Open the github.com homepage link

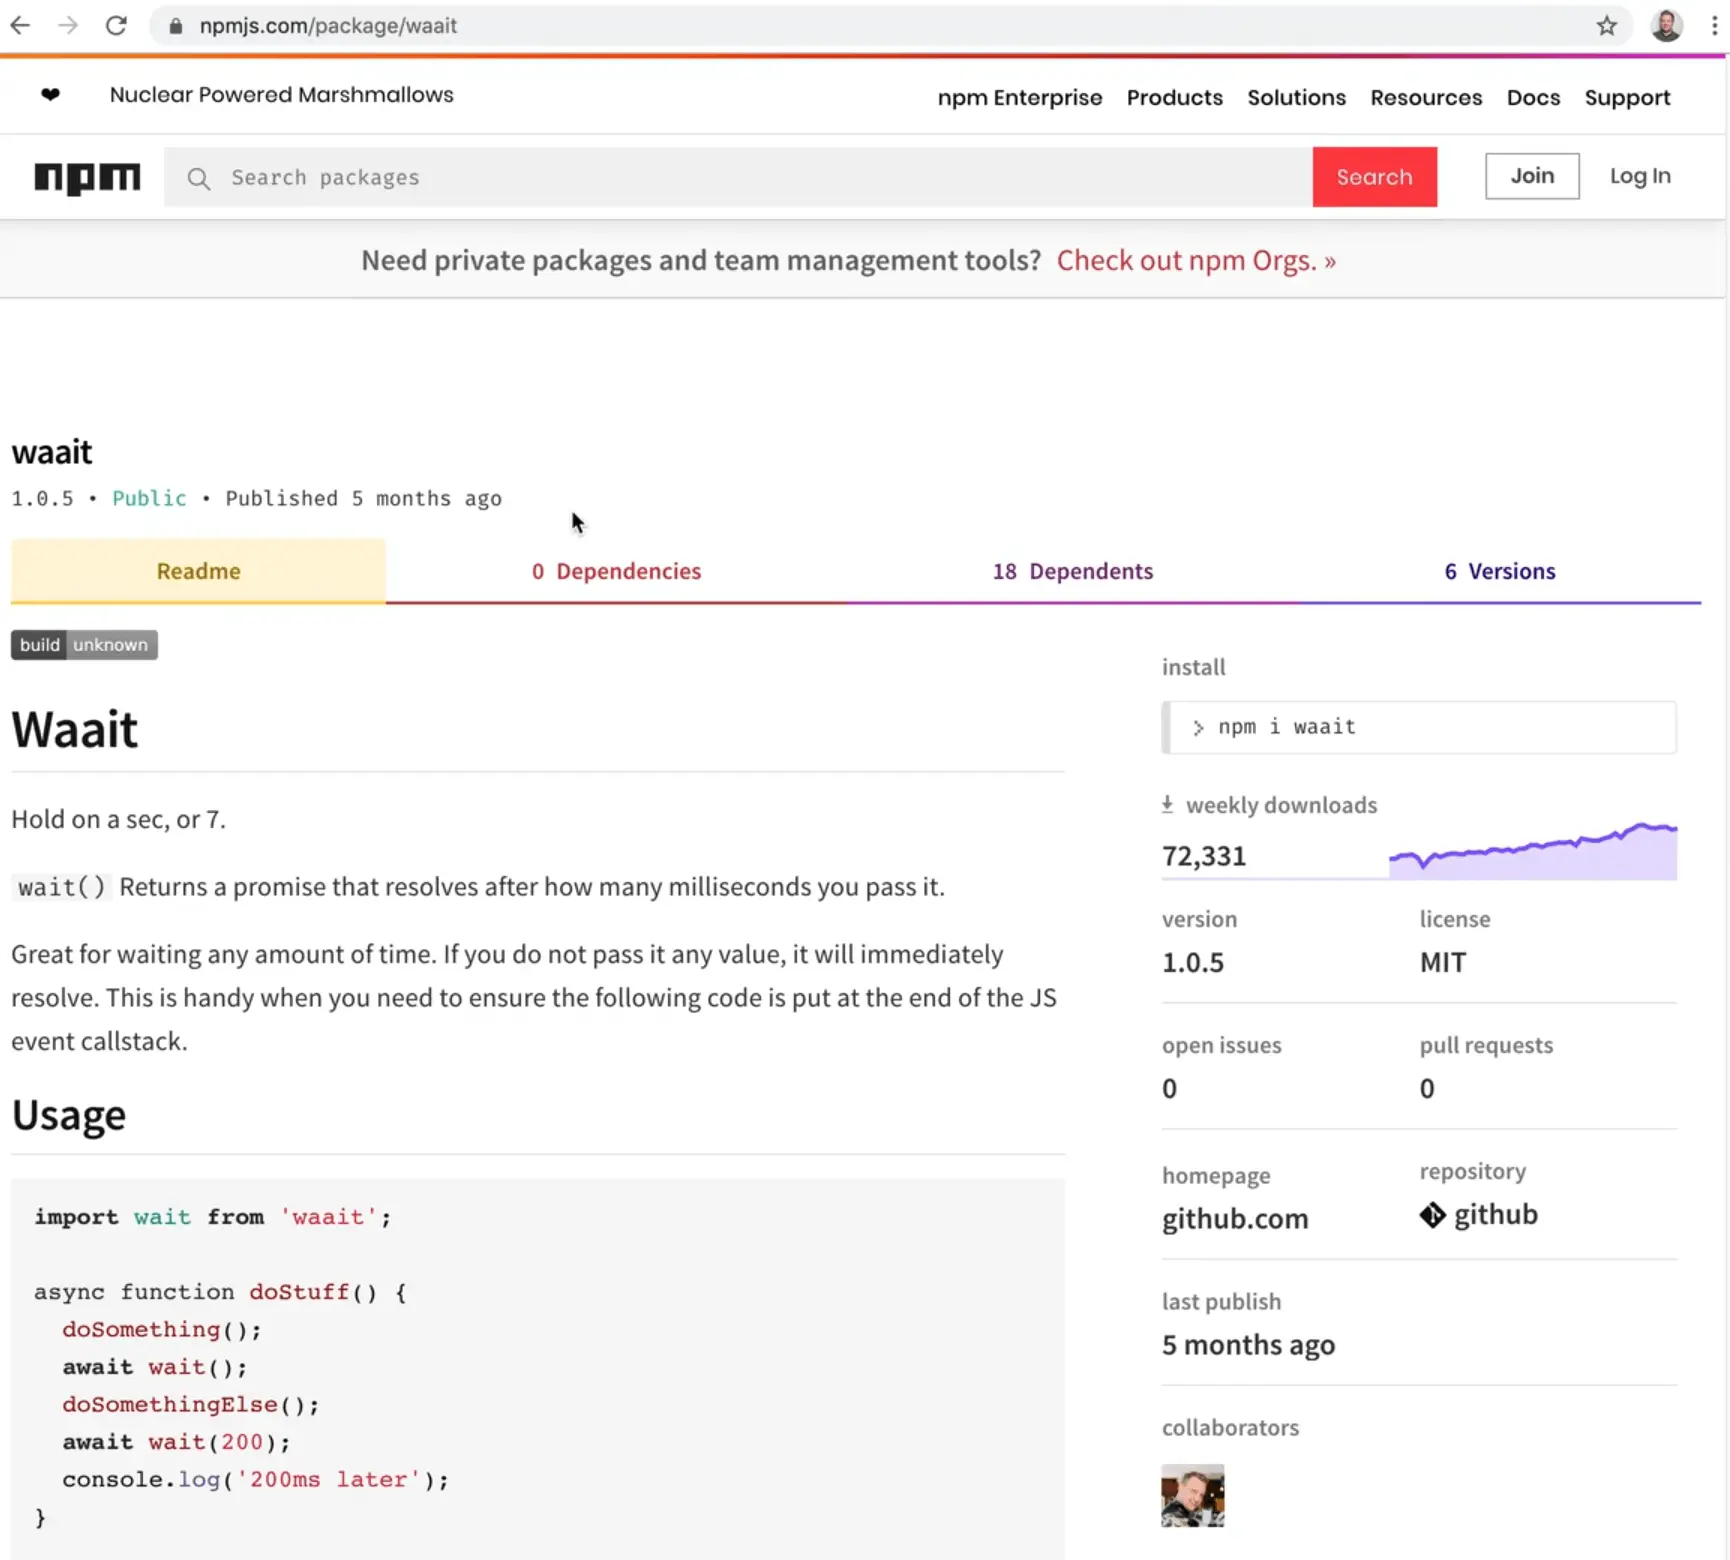pos(1234,1219)
